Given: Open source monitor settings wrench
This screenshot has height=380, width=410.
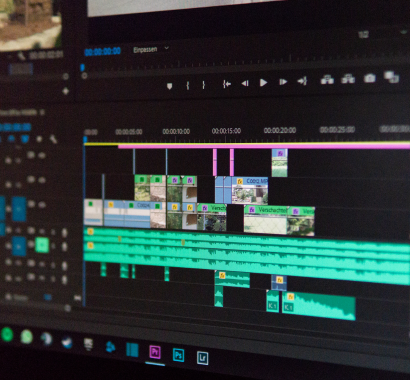Looking at the screenshot, I should [x=21, y=56].
